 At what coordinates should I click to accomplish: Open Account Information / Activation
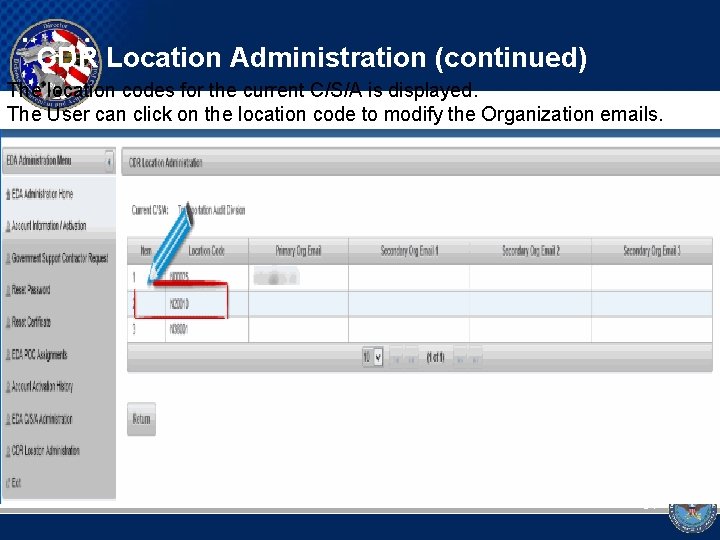pos(49,225)
